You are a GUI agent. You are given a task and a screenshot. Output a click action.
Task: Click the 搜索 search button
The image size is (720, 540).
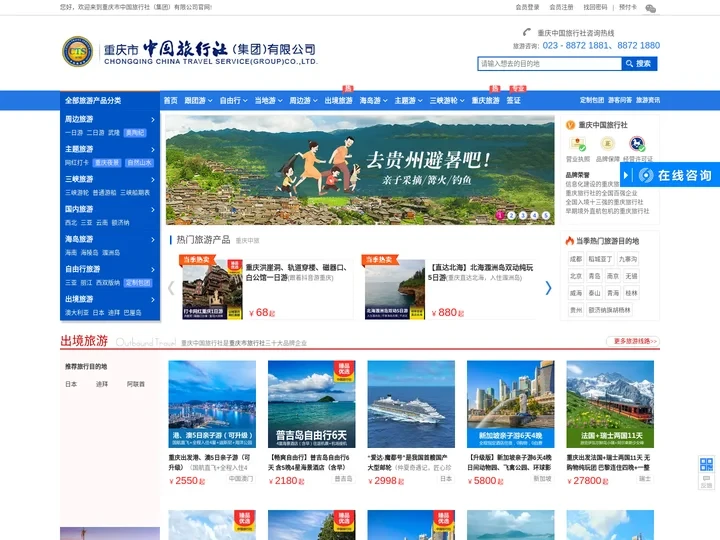(x=639, y=64)
